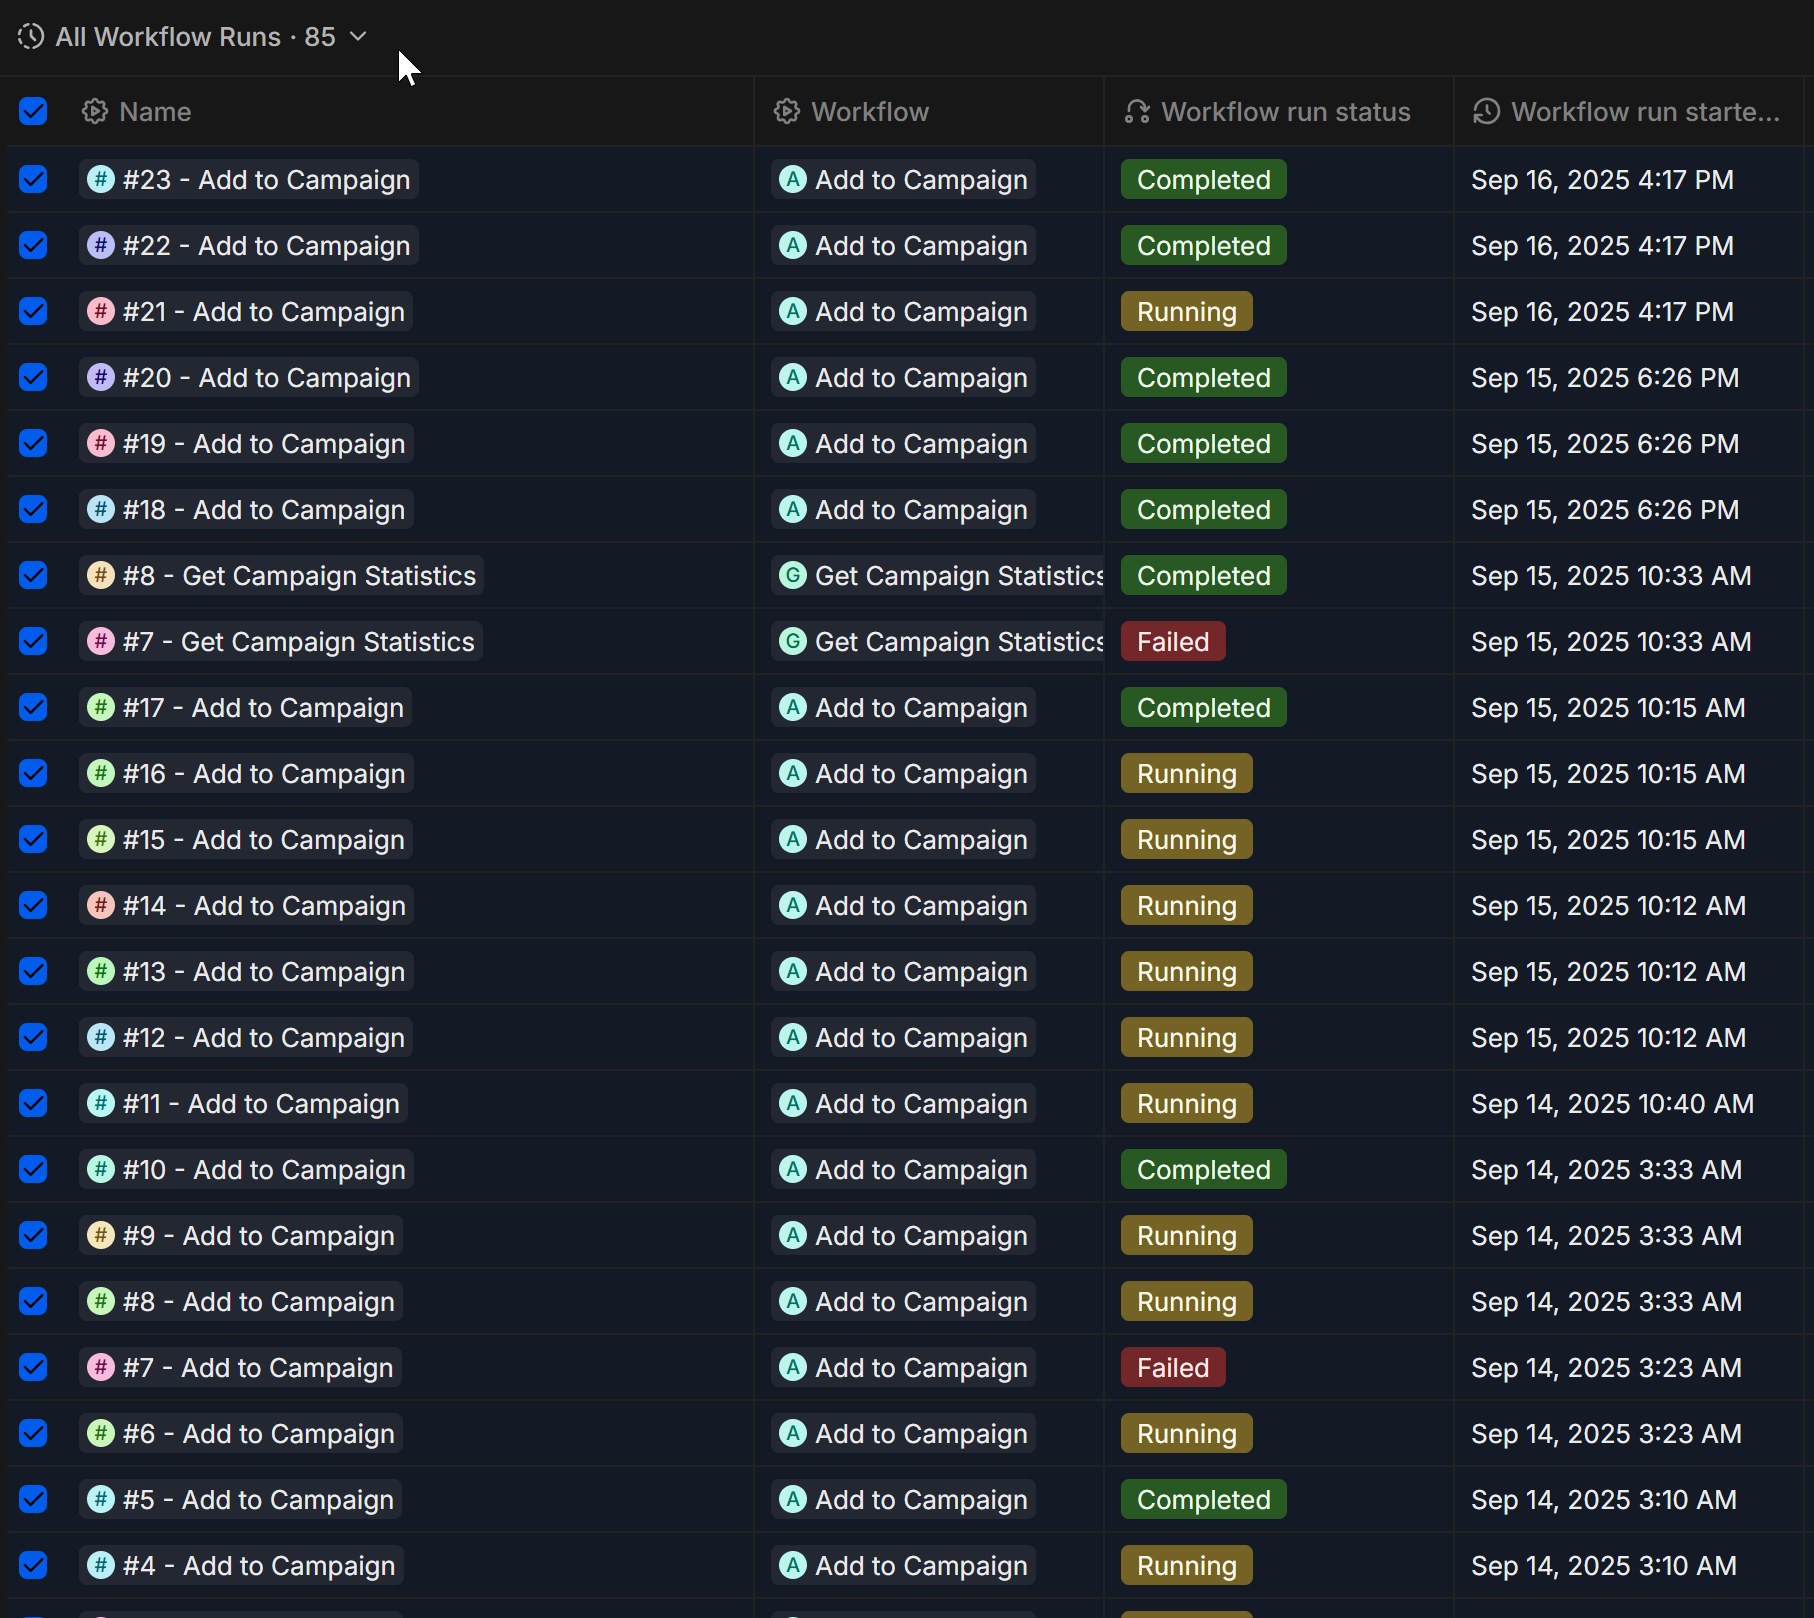
Task: Uncheck the #22 - Add to Campaign row
Action: click(33, 245)
